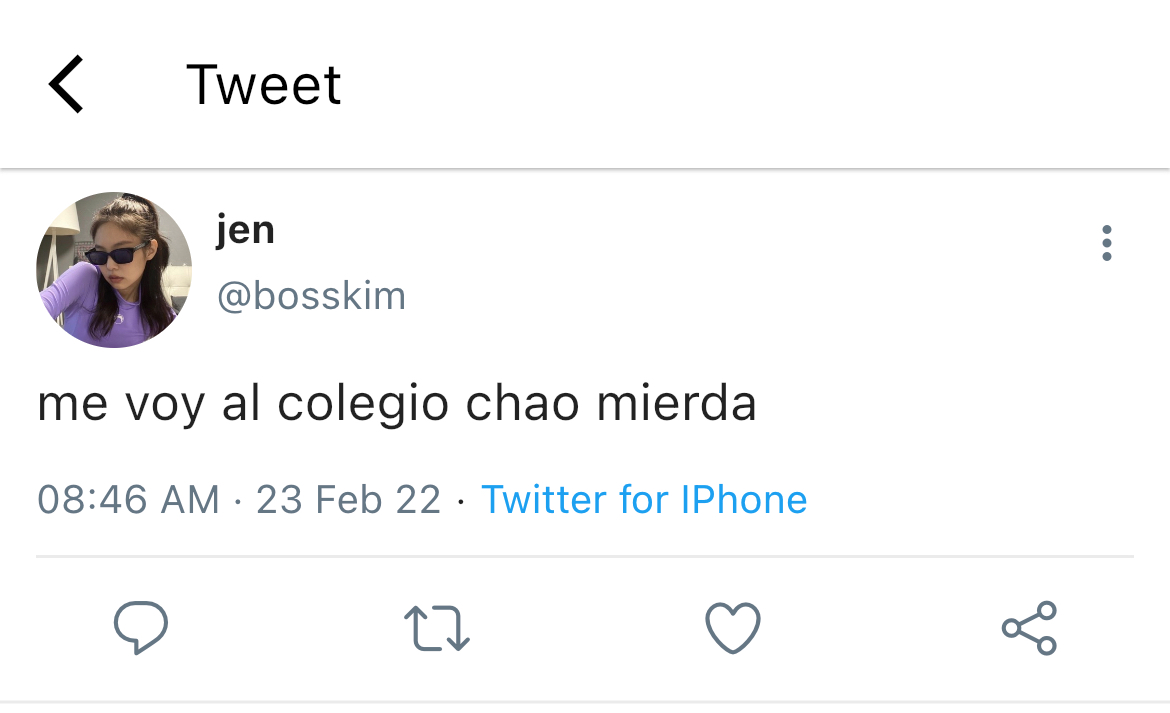Reply to the tweet via speech bubble

pos(140,627)
